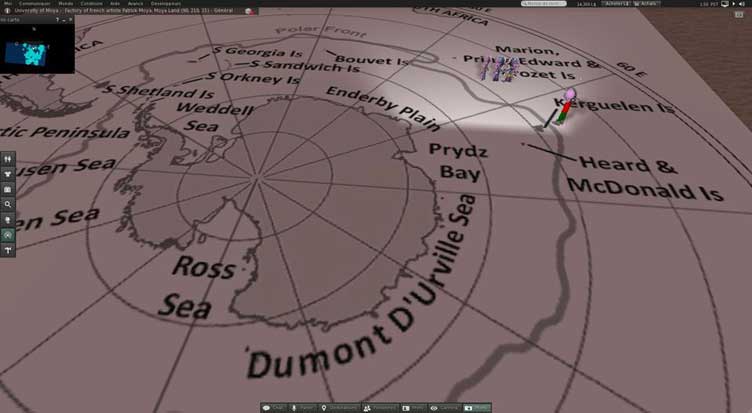
Task: Click the search magnifier in left toolbar
Action: click(x=8, y=203)
